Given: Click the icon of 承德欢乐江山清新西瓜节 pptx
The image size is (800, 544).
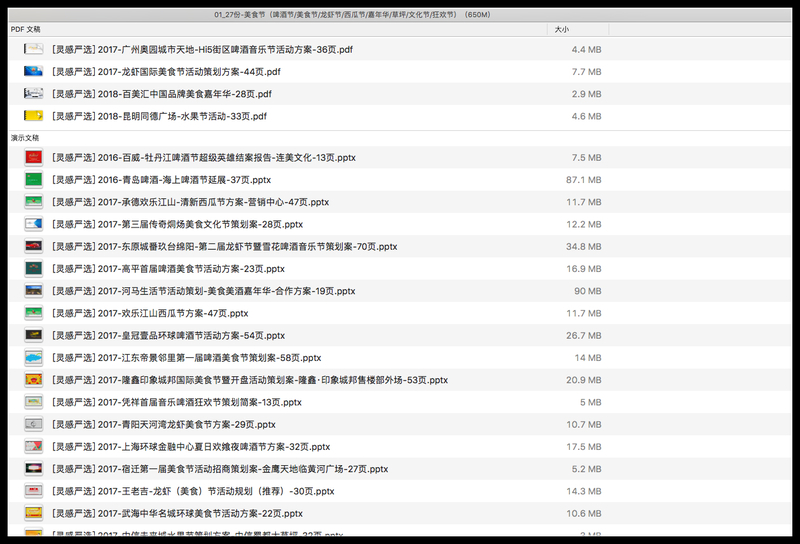Looking at the screenshot, I should [x=34, y=202].
